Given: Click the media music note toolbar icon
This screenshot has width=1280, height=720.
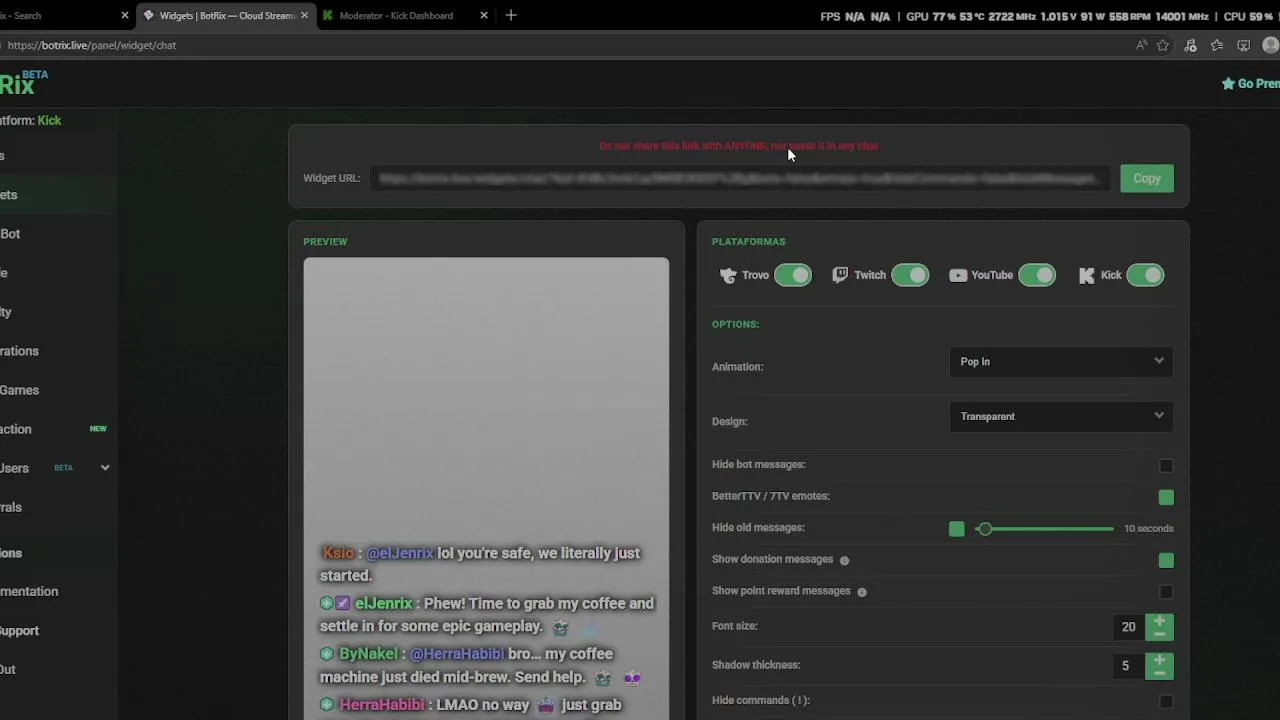Looking at the screenshot, I should pyautogui.click(x=1190, y=45).
